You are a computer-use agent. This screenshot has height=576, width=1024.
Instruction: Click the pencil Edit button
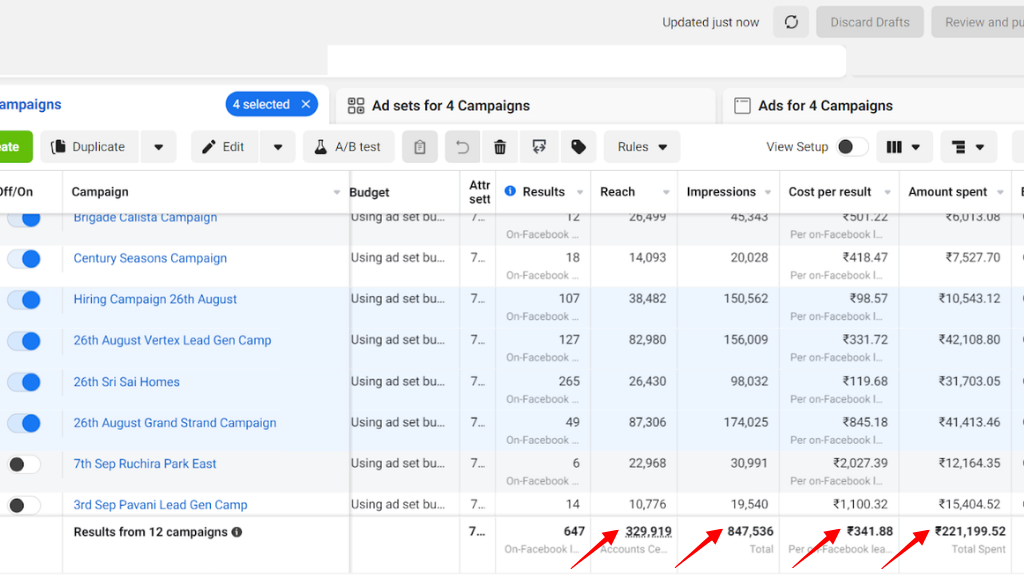coord(225,147)
